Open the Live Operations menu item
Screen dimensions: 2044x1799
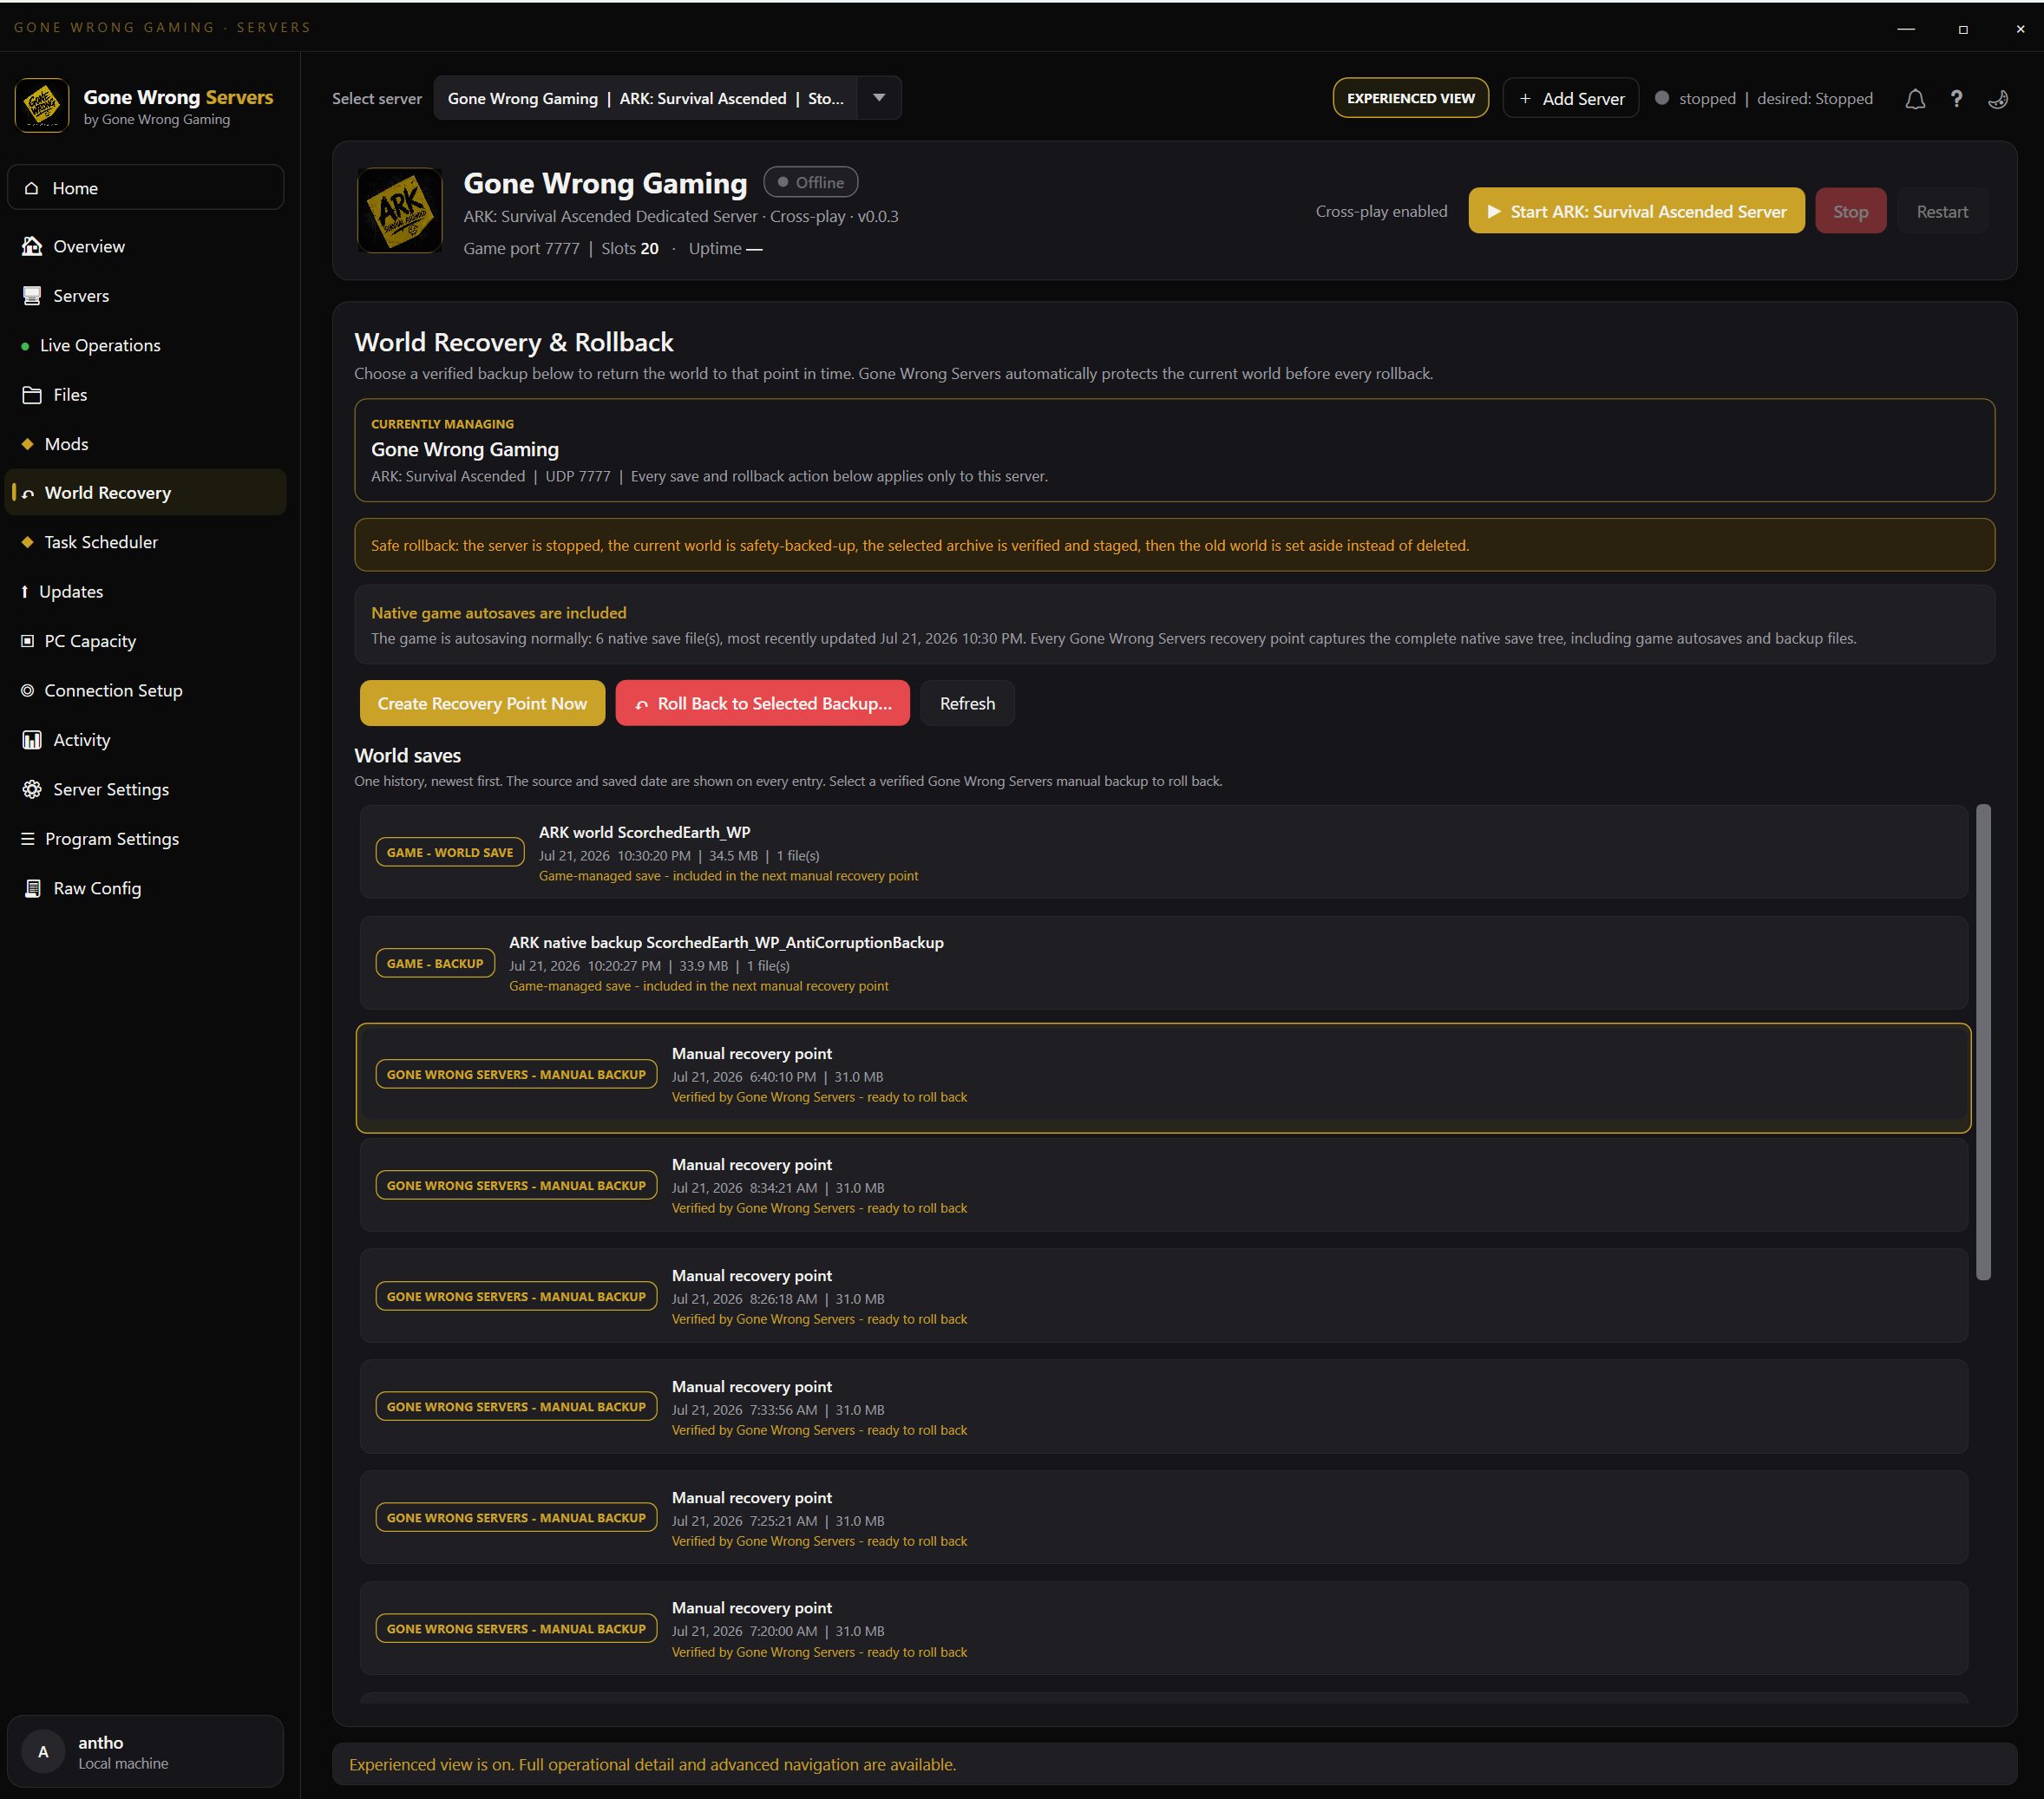click(x=146, y=346)
